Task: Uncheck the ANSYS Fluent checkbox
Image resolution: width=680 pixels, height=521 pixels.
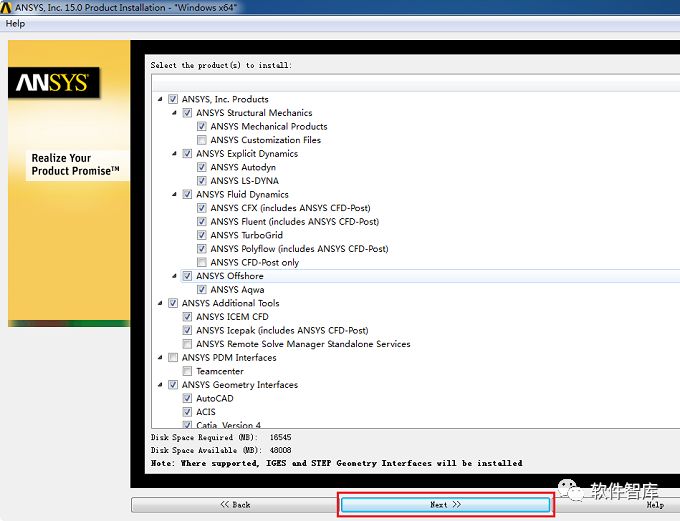Action: 202,221
